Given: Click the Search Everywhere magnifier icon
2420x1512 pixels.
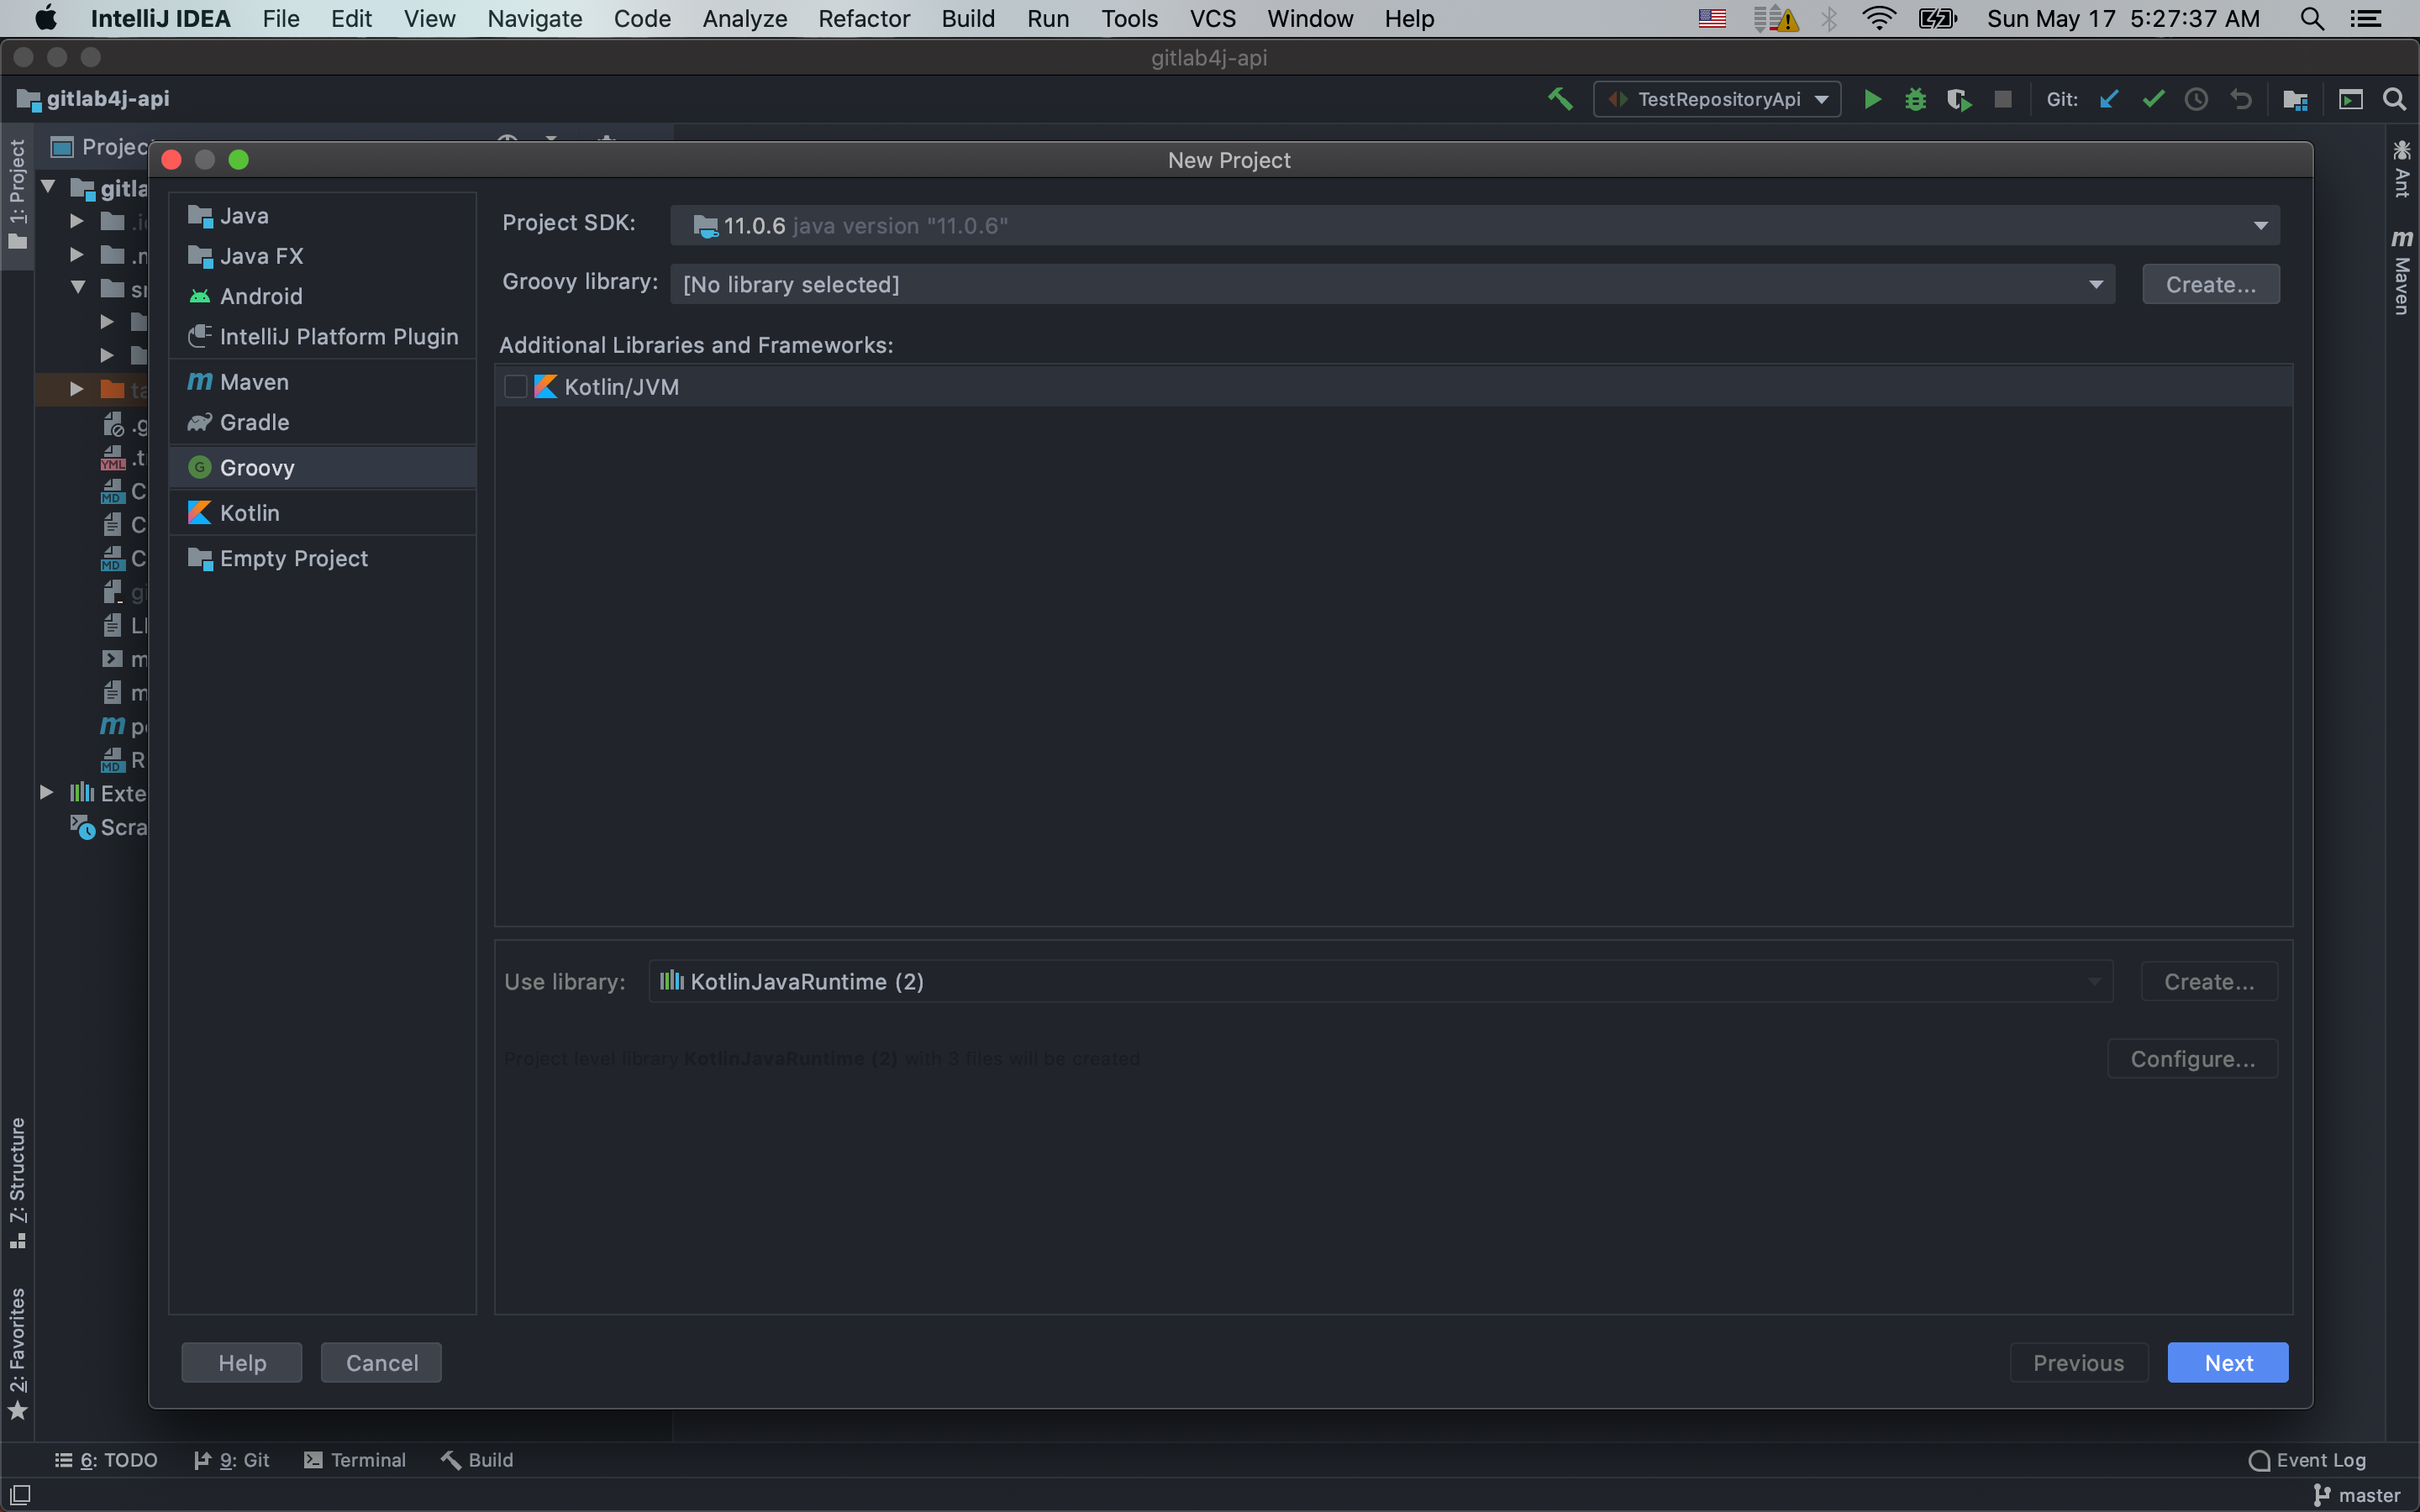Looking at the screenshot, I should 2394,99.
